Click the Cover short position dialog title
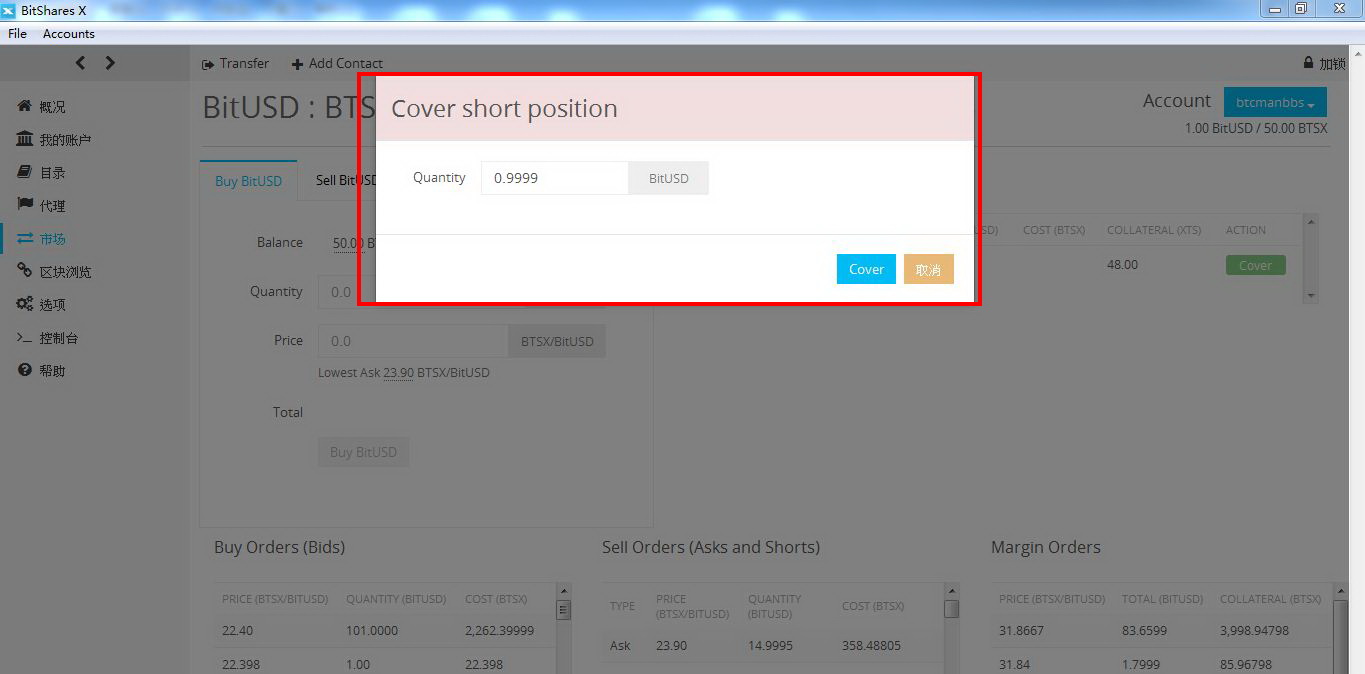The height and width of the screenshot is (674, 1365). click(x=504, y=109)
